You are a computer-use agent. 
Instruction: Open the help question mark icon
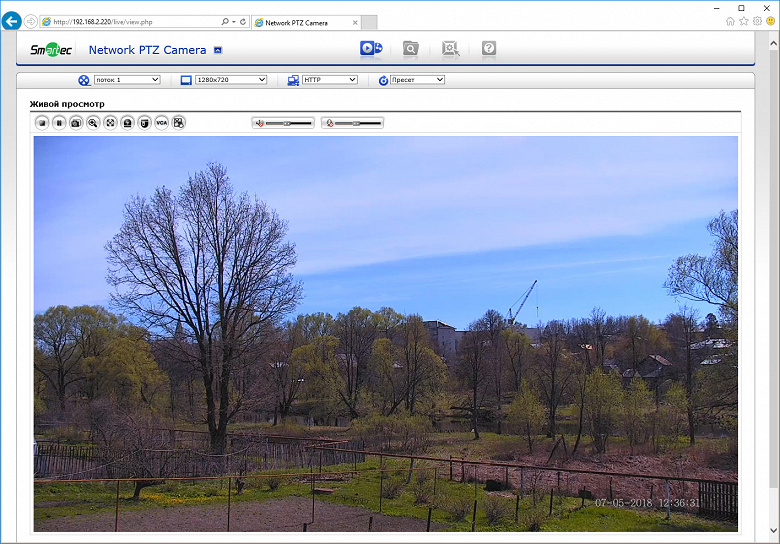pos(489,48)
